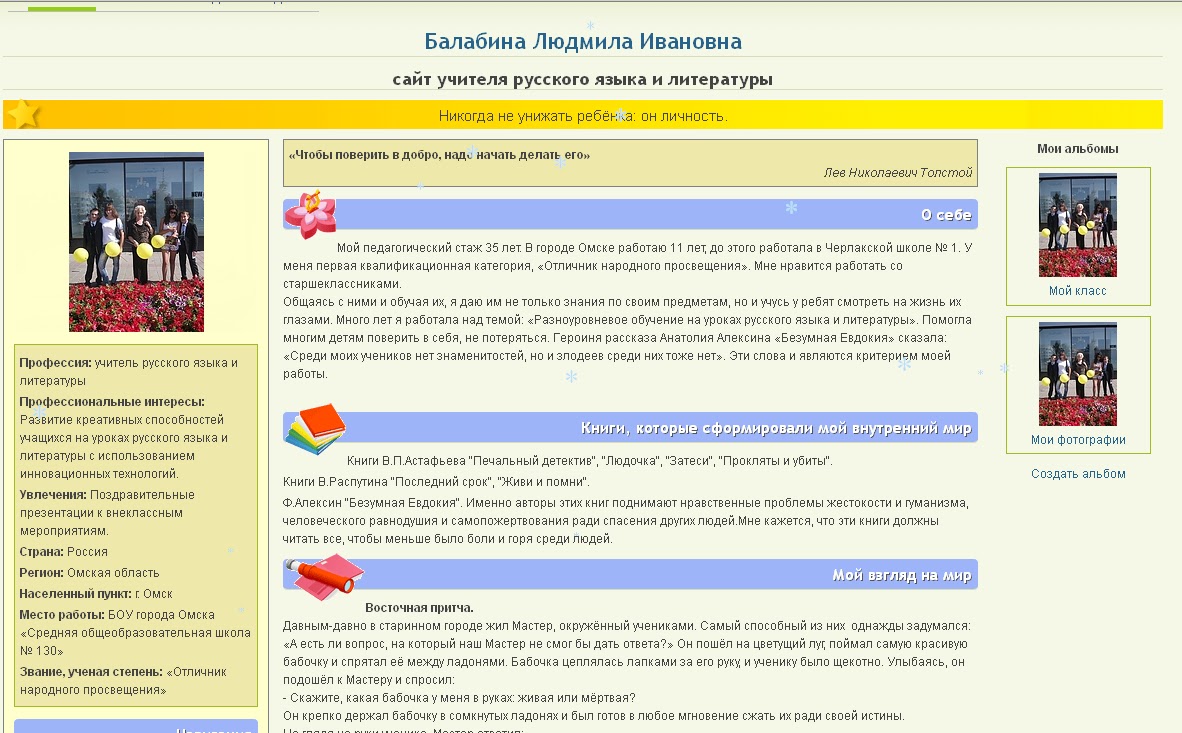Click the Профессиональные интересы label
Screen dimensions: 1182x733
[x=112, y=402]
